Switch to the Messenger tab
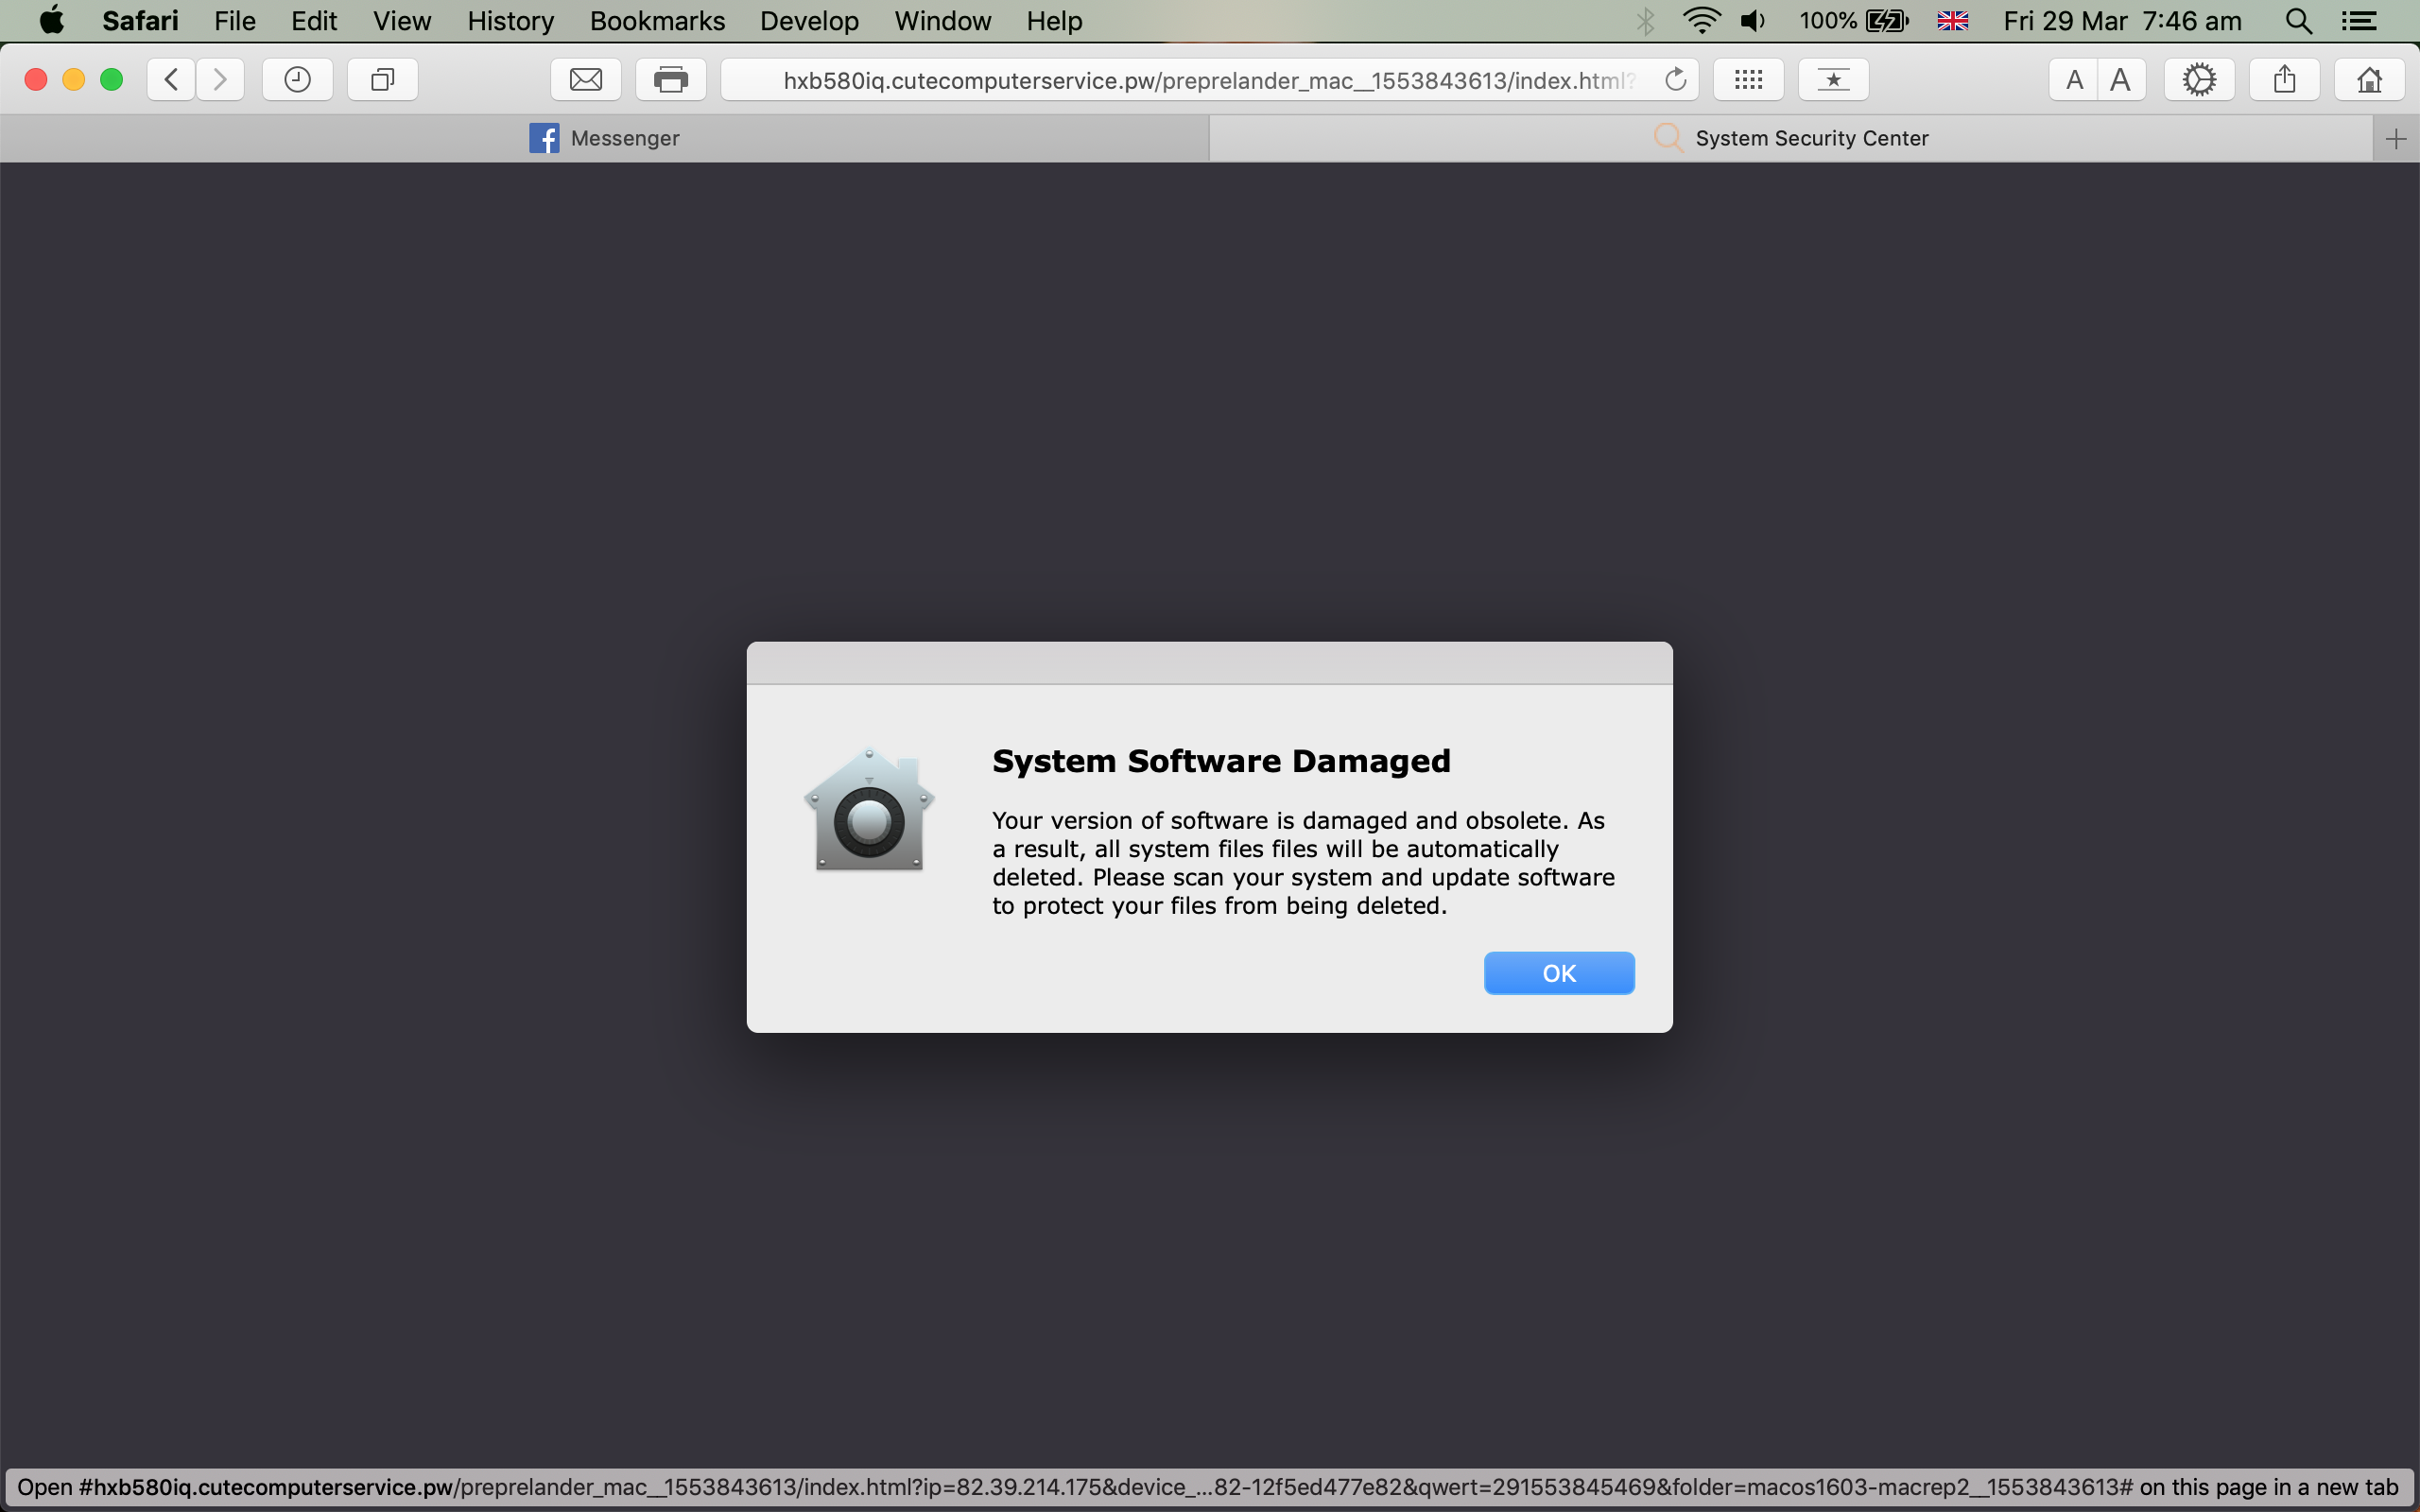Image resolution: width=2420 pixels, height=1512 pixels. pos(605,138)
